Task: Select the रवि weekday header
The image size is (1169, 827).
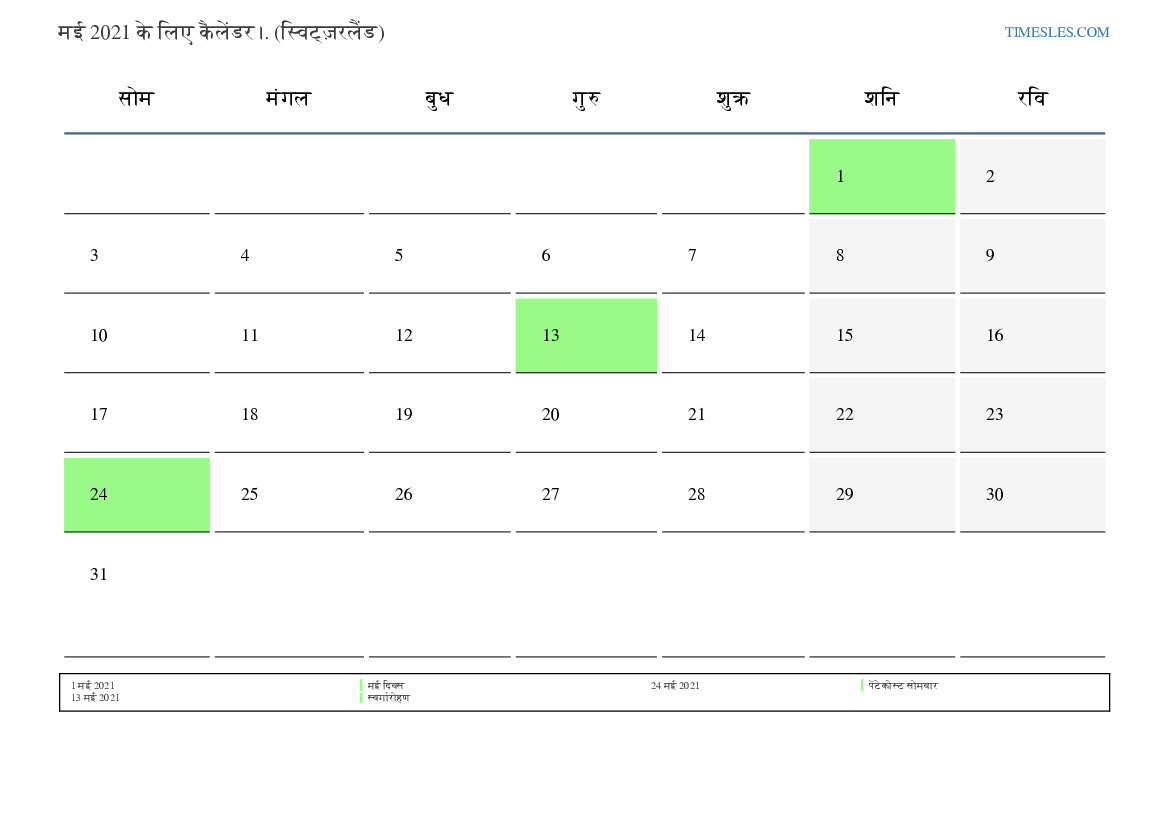Action: coord(1033,98)
